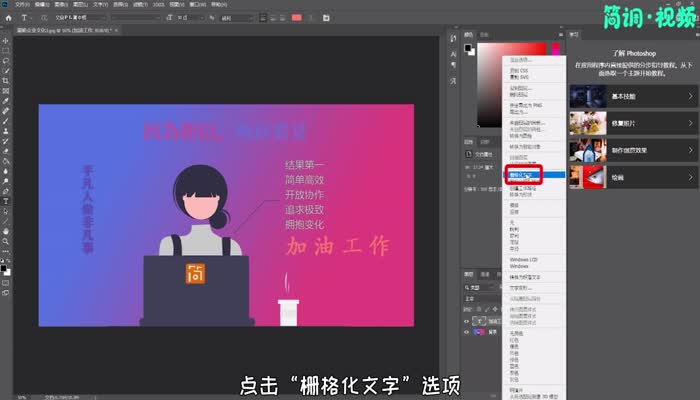Toggle visibility of the 背景 layer
The width and height of the screenshot is (700, 400).
pos(469,331)
